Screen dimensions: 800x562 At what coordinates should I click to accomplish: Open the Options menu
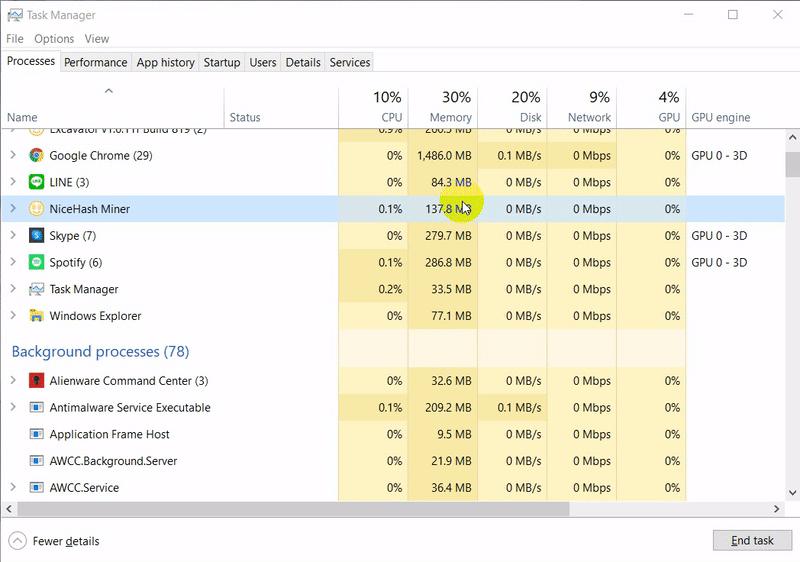pos(54,39)
